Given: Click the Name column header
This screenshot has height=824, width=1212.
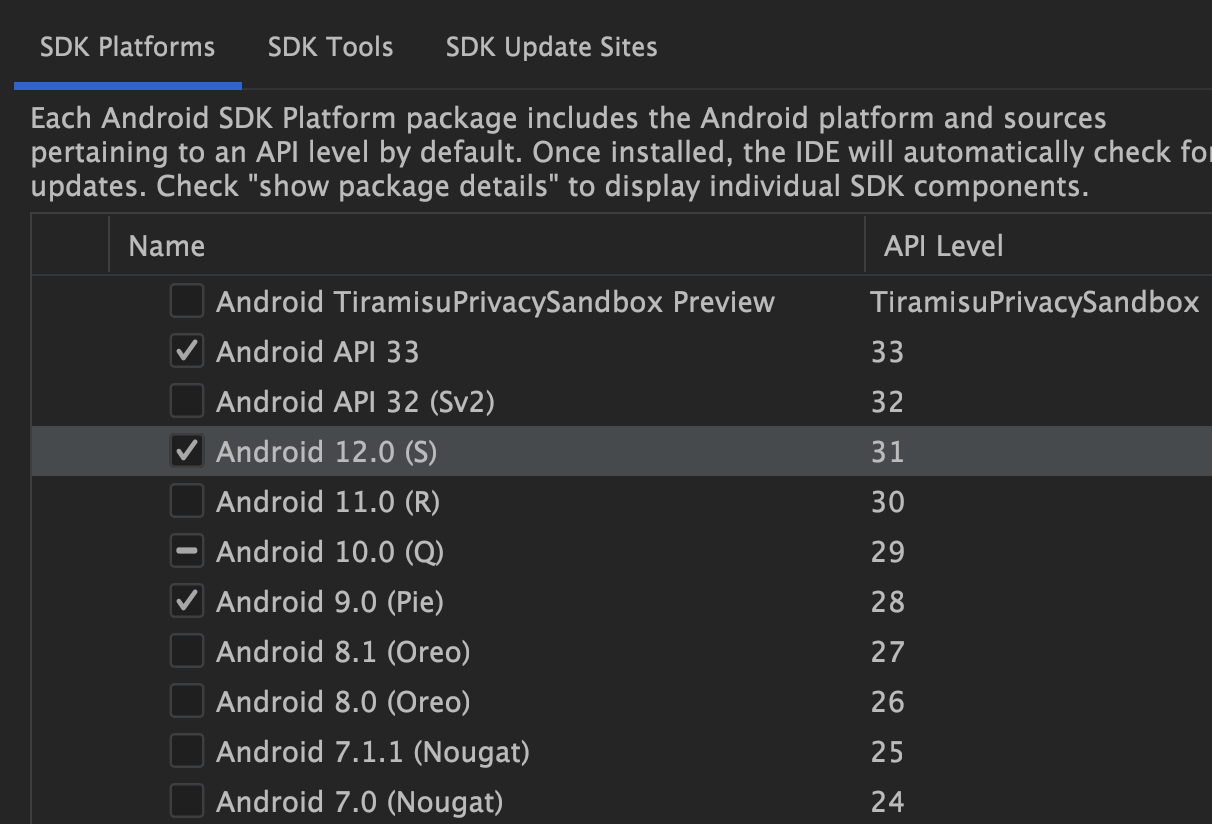Looking at the screenshot, I should pyautogui.click(x=166, y=245).
